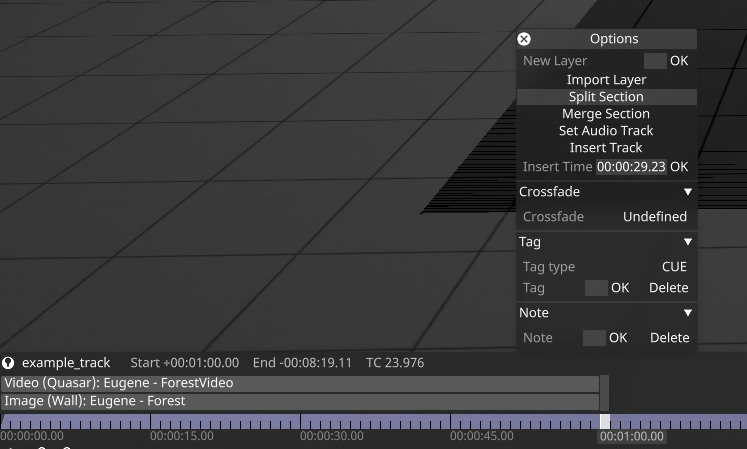This screenshot has width=747, height=449.
Task: Close the Options panel
Action: (524, 39)
